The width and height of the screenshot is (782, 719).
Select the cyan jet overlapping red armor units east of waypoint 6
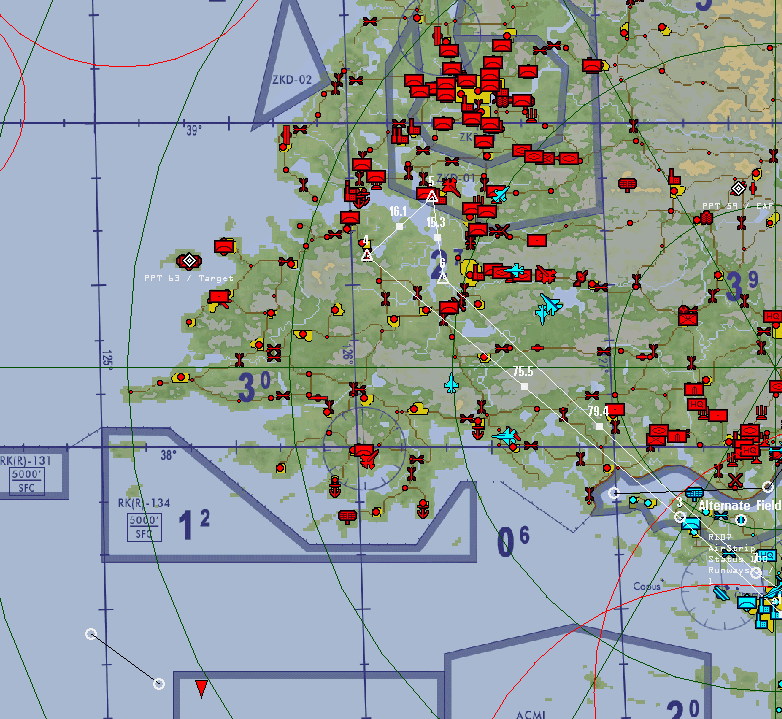515,271
